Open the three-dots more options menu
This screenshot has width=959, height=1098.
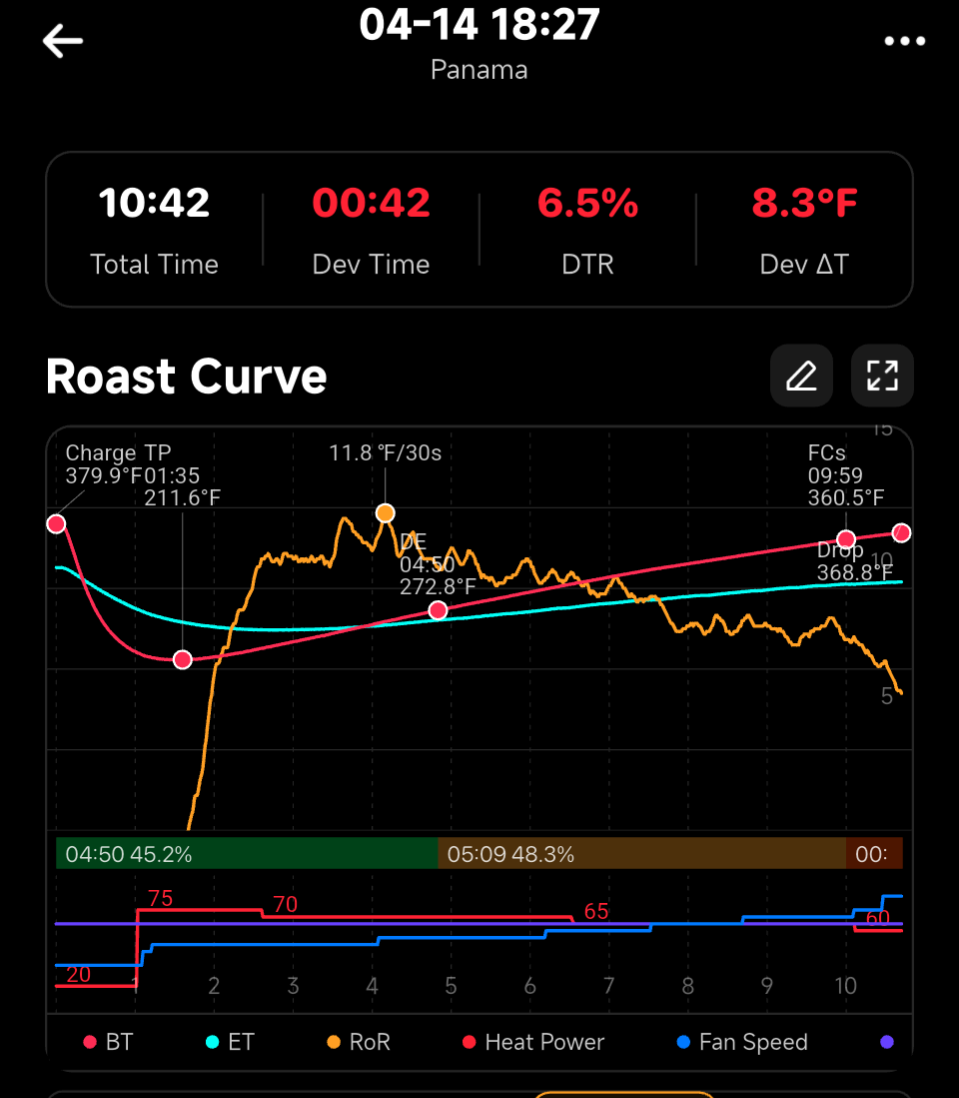click(904, 42)
